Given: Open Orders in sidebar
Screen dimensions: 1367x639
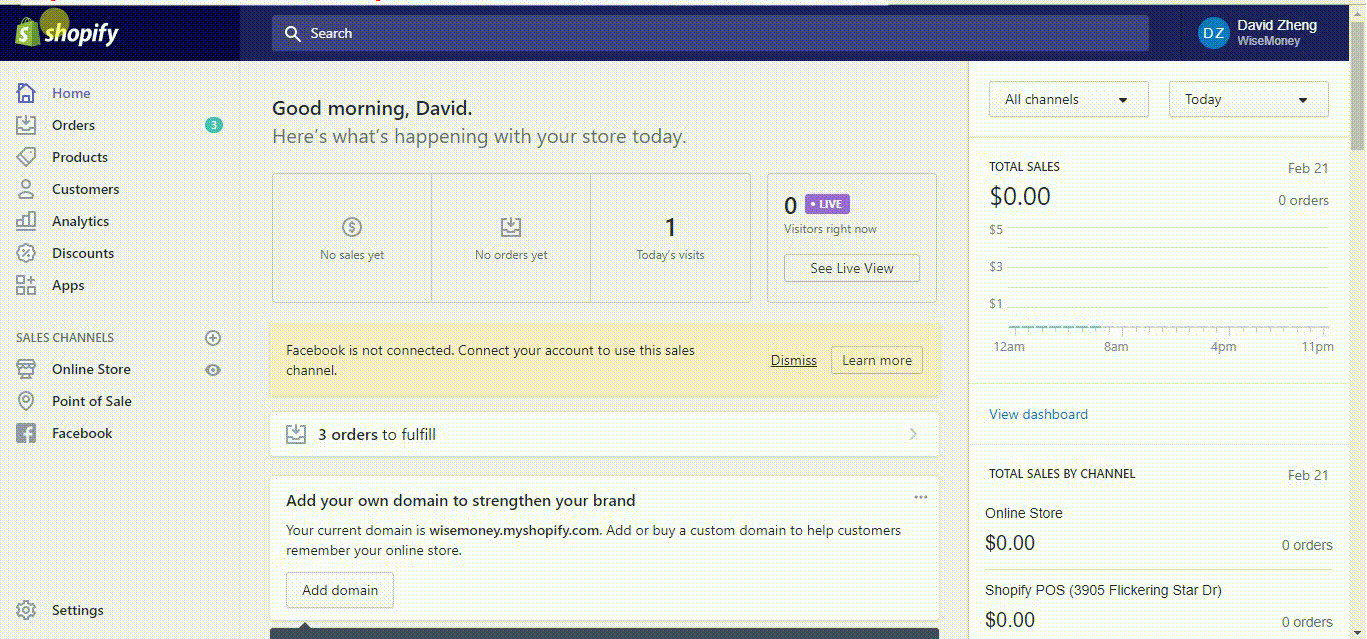Looking at the screenshot, I should (x=73, y=125).
